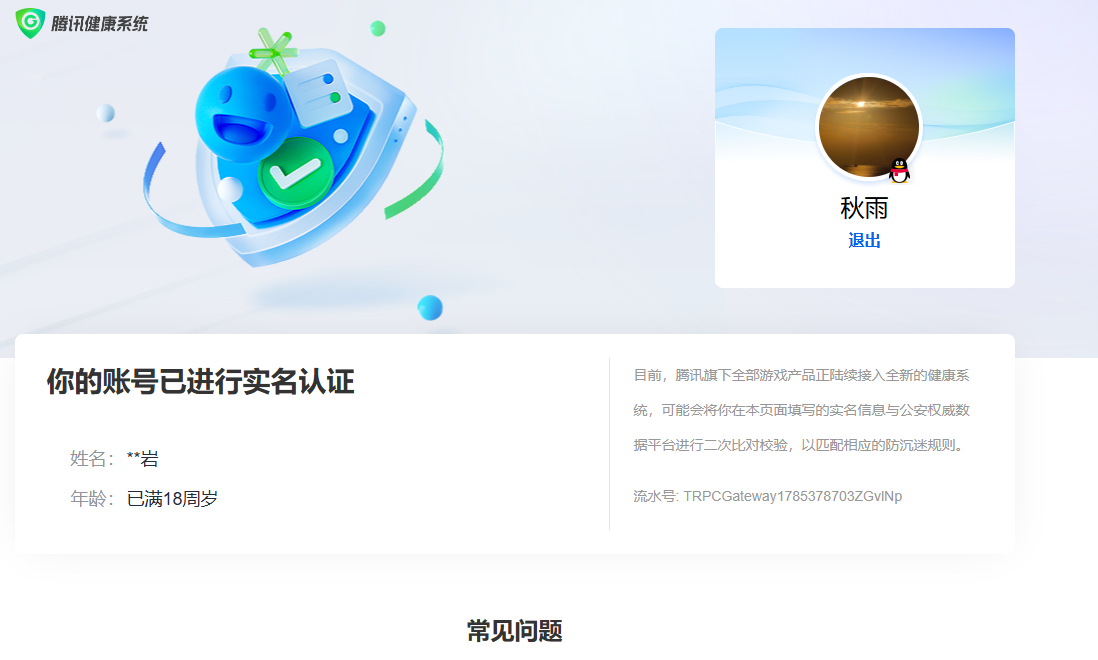
Task: Click the 姓名 label
Action: (x=92, y=458)
